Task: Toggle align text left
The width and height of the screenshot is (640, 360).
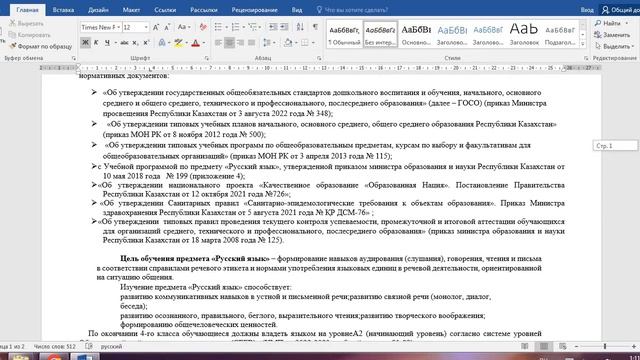Action: pyautogui.click(x=218, y=42)
